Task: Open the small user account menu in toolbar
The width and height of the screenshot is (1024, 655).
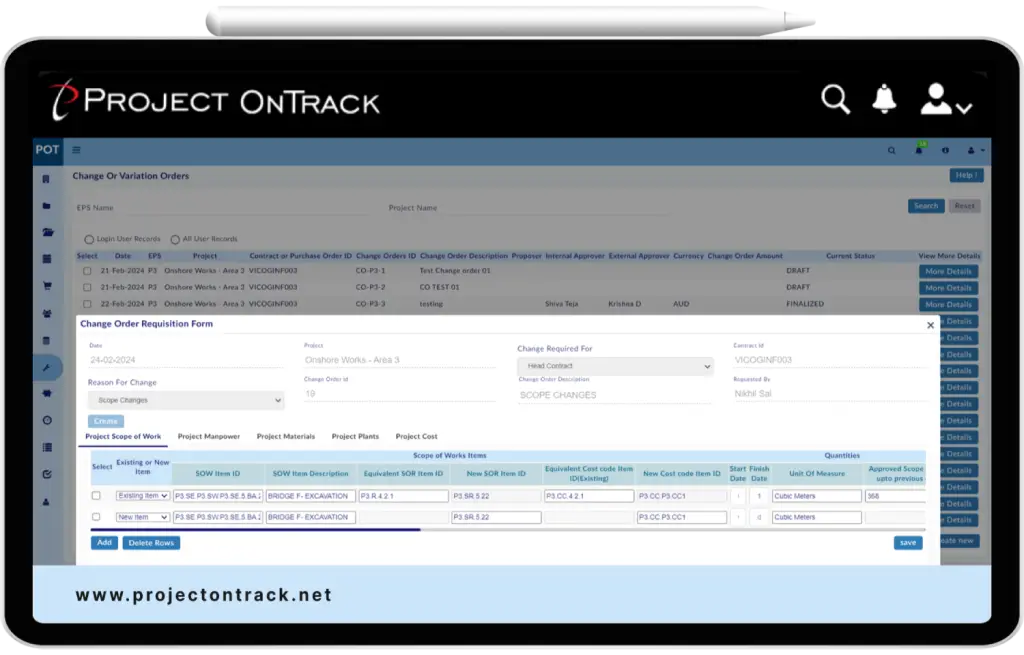Action: [975, 151]
